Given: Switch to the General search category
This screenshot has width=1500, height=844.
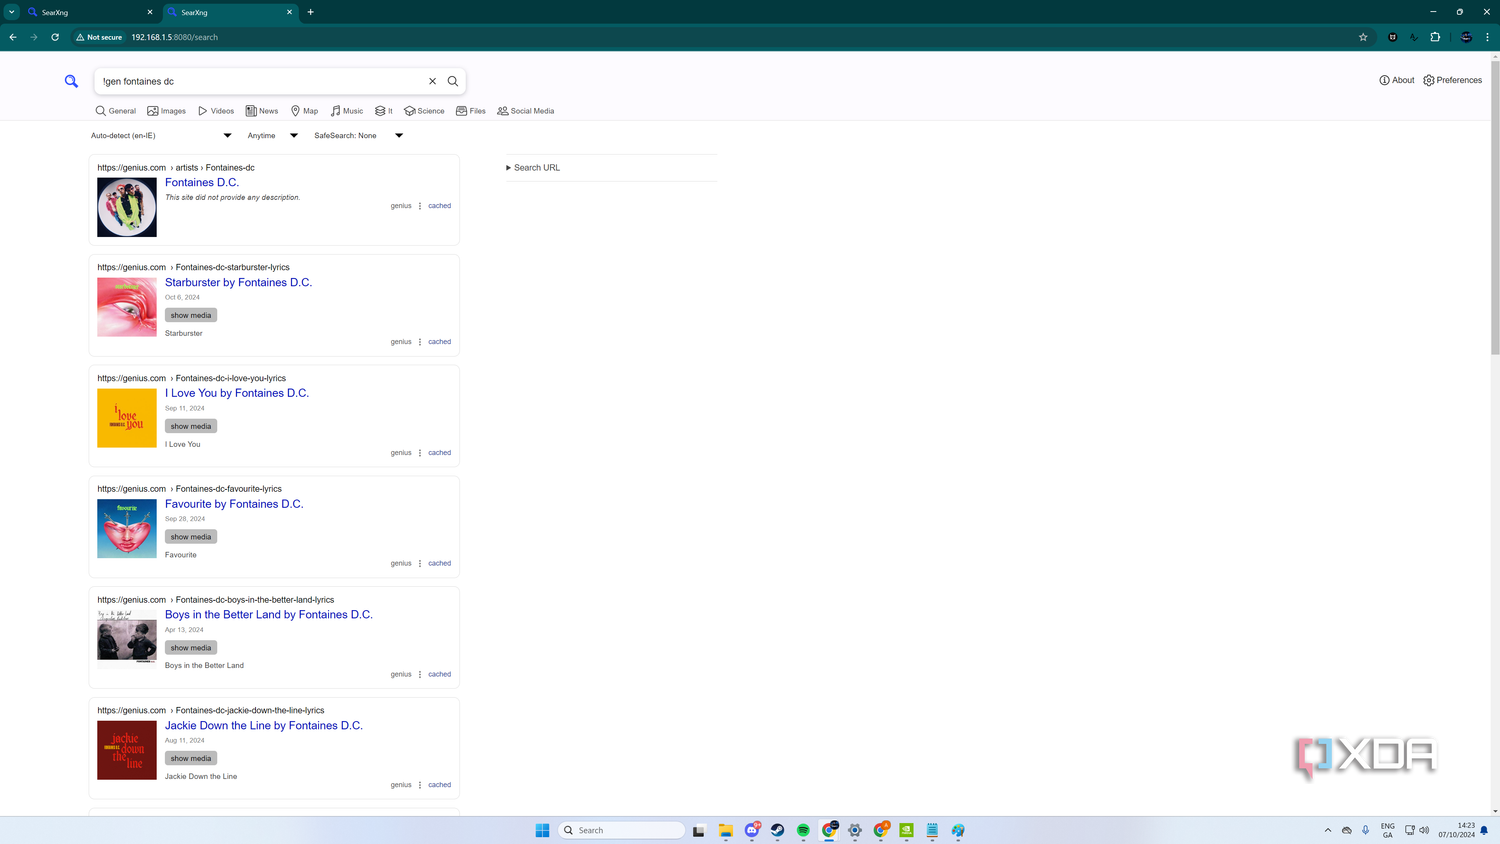Looking at the screenshot, I should point(116,111).
